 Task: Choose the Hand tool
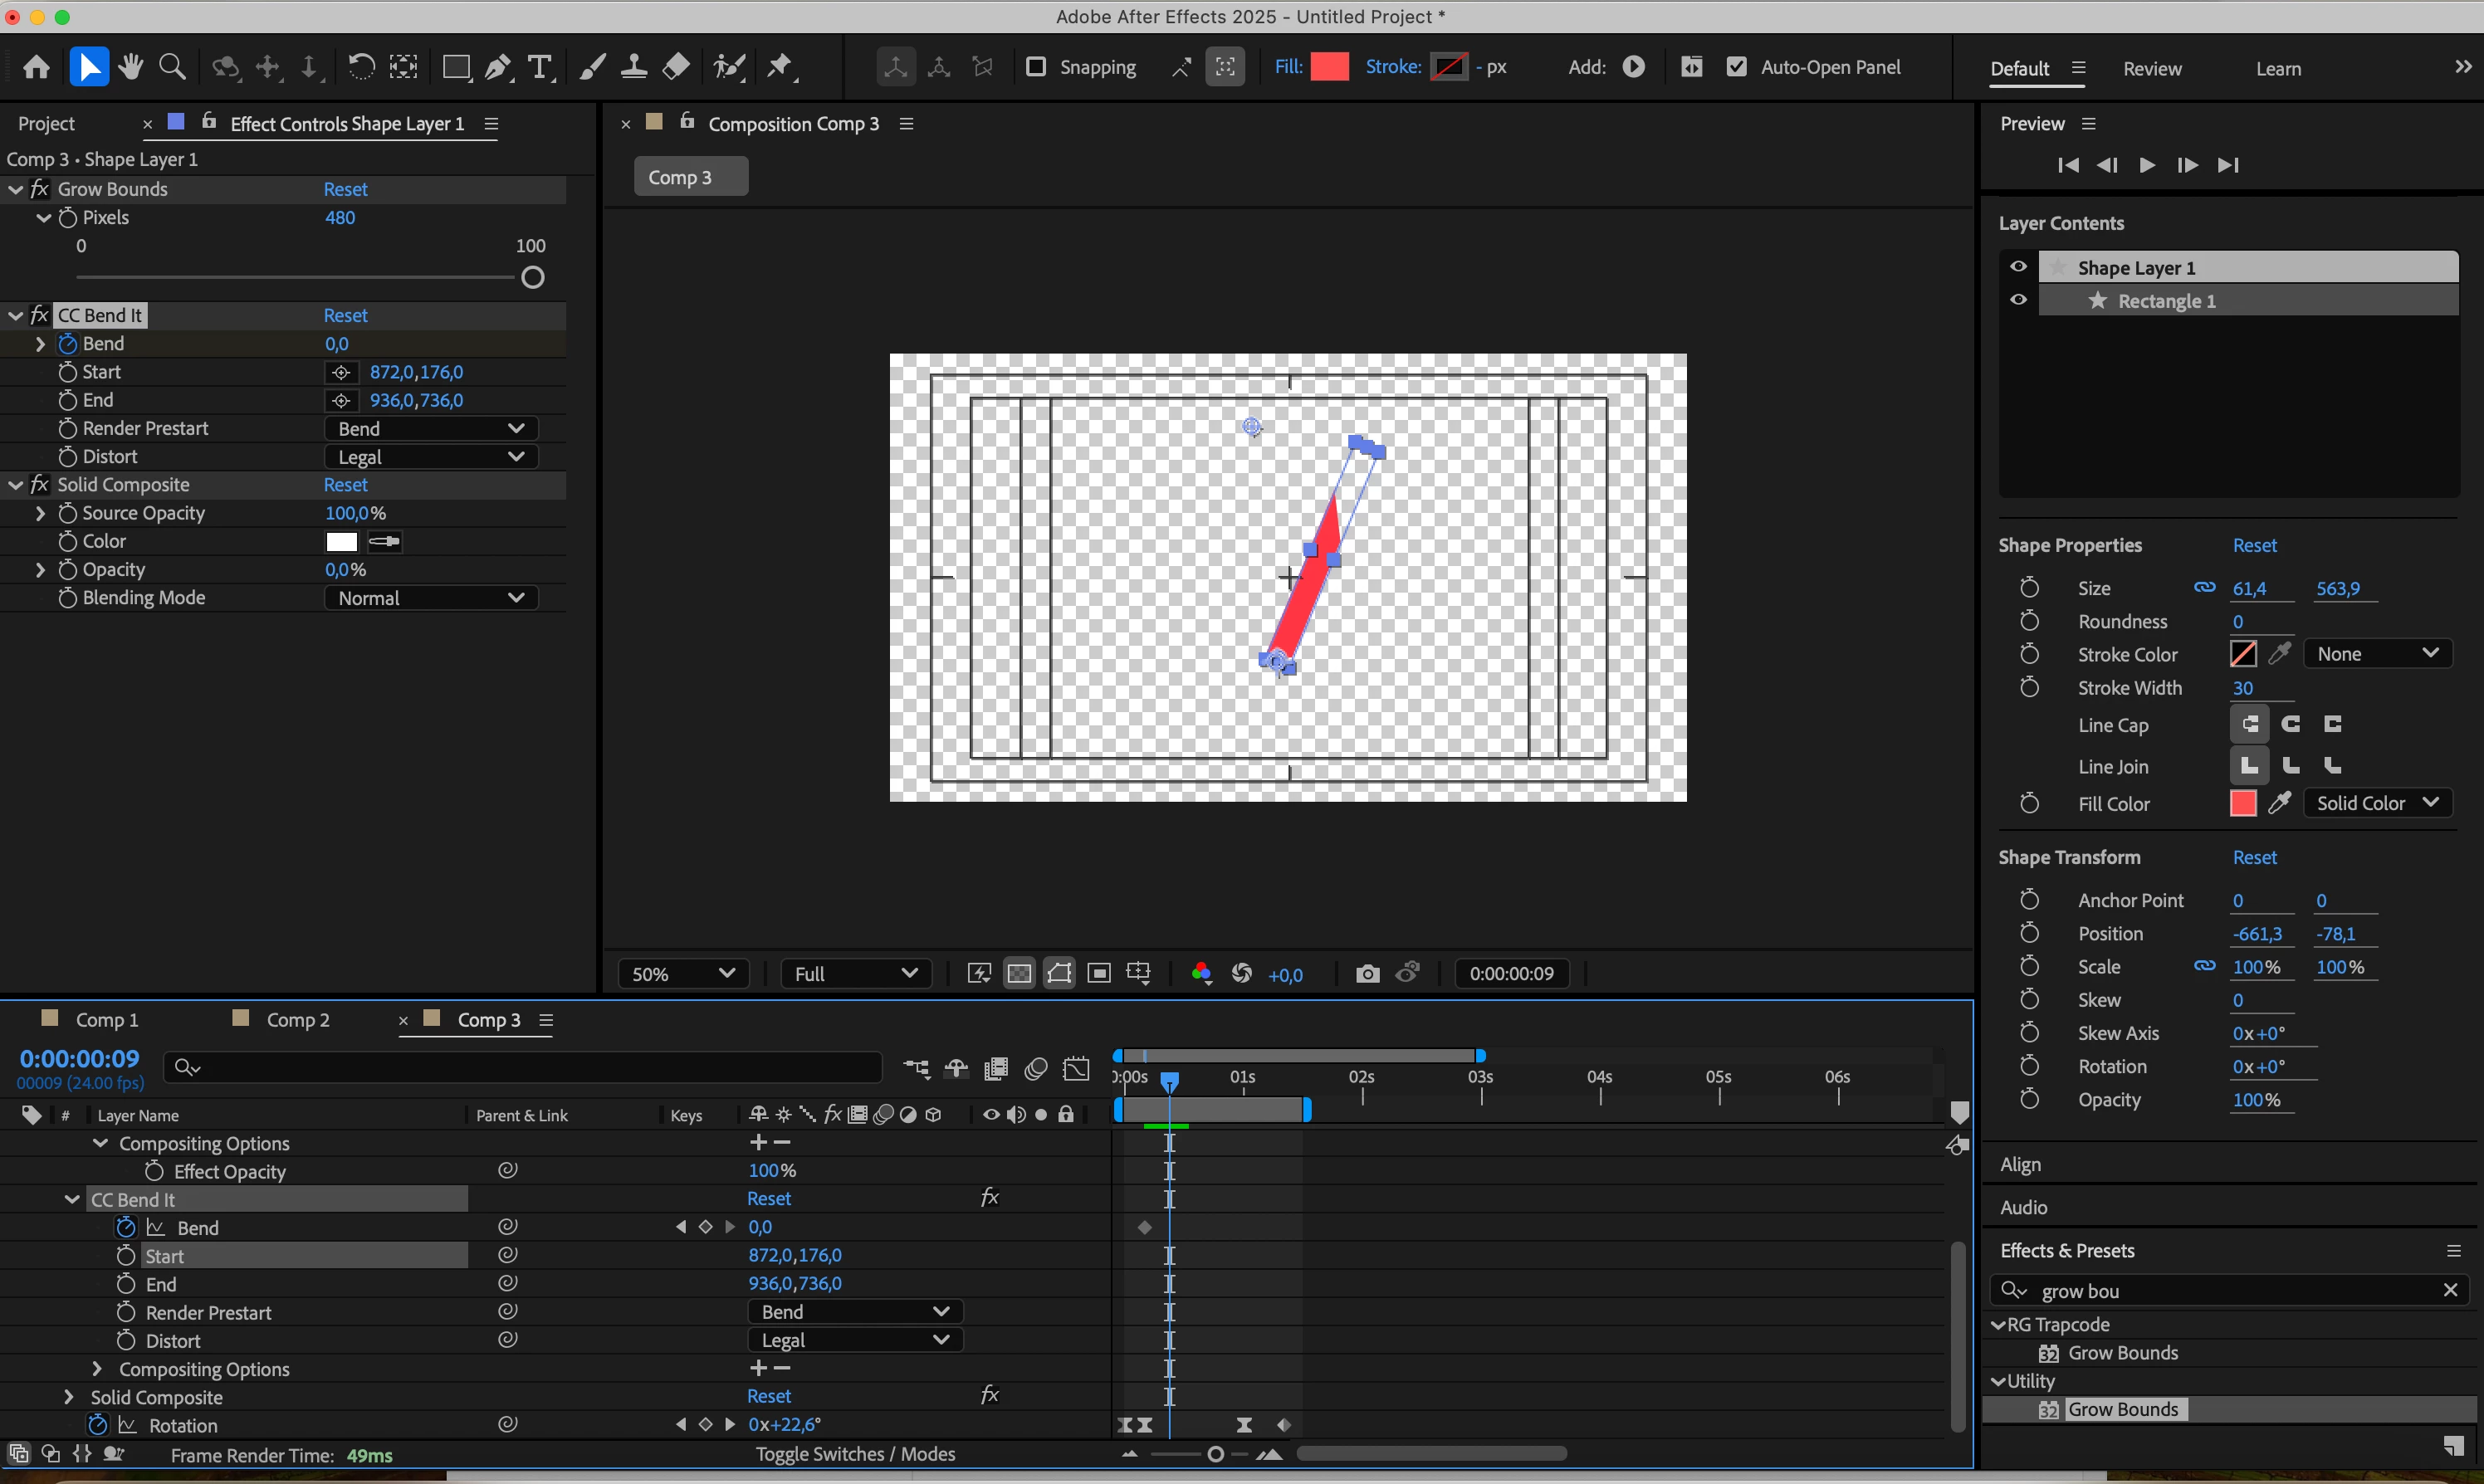pos(130,67)
